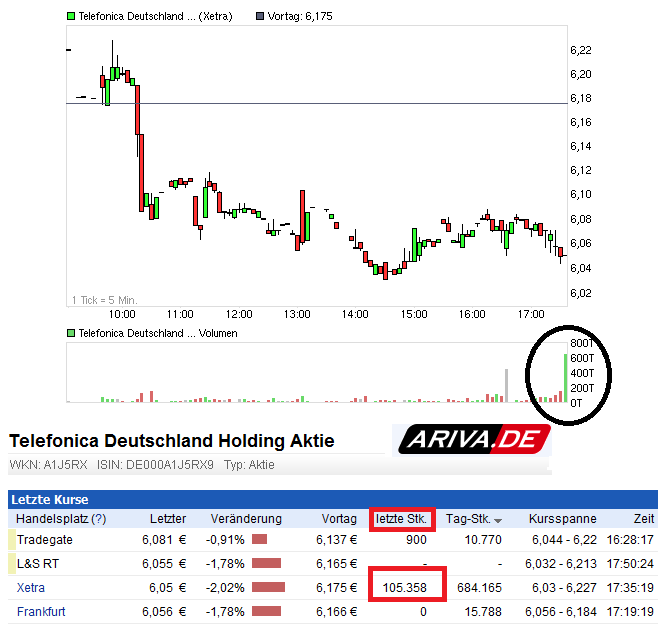This screenshot has width=666, height=626.
Task: Click the Typ: Aktie text
Action: (x=249, y=465)
